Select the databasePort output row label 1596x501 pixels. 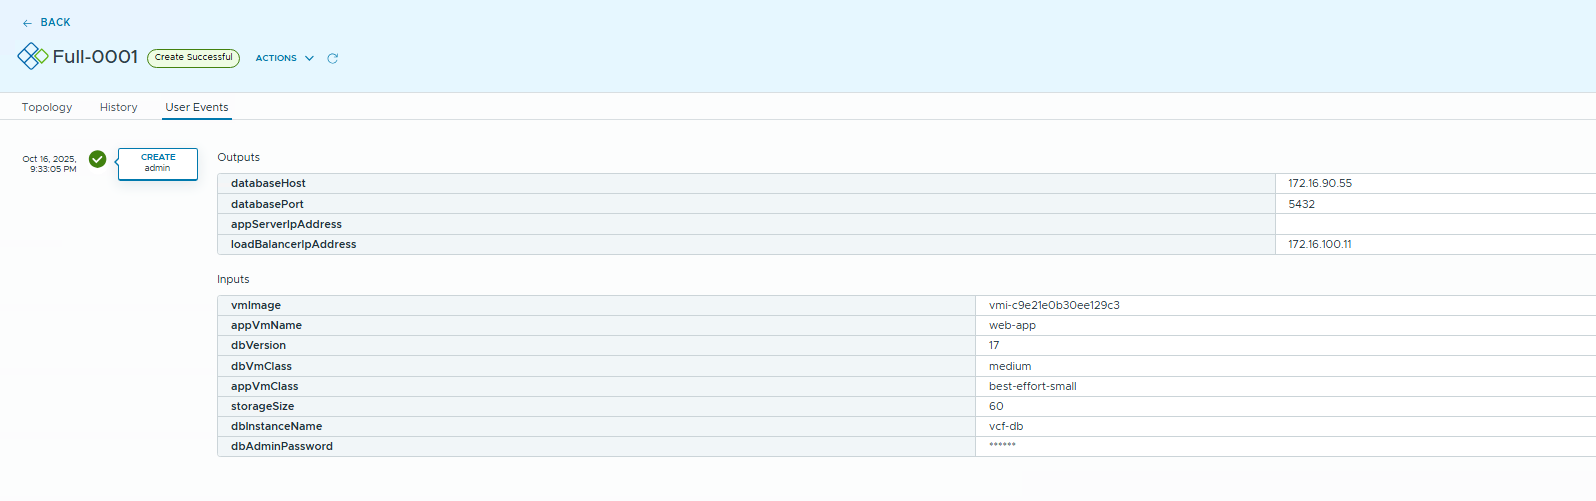[267, 204]
